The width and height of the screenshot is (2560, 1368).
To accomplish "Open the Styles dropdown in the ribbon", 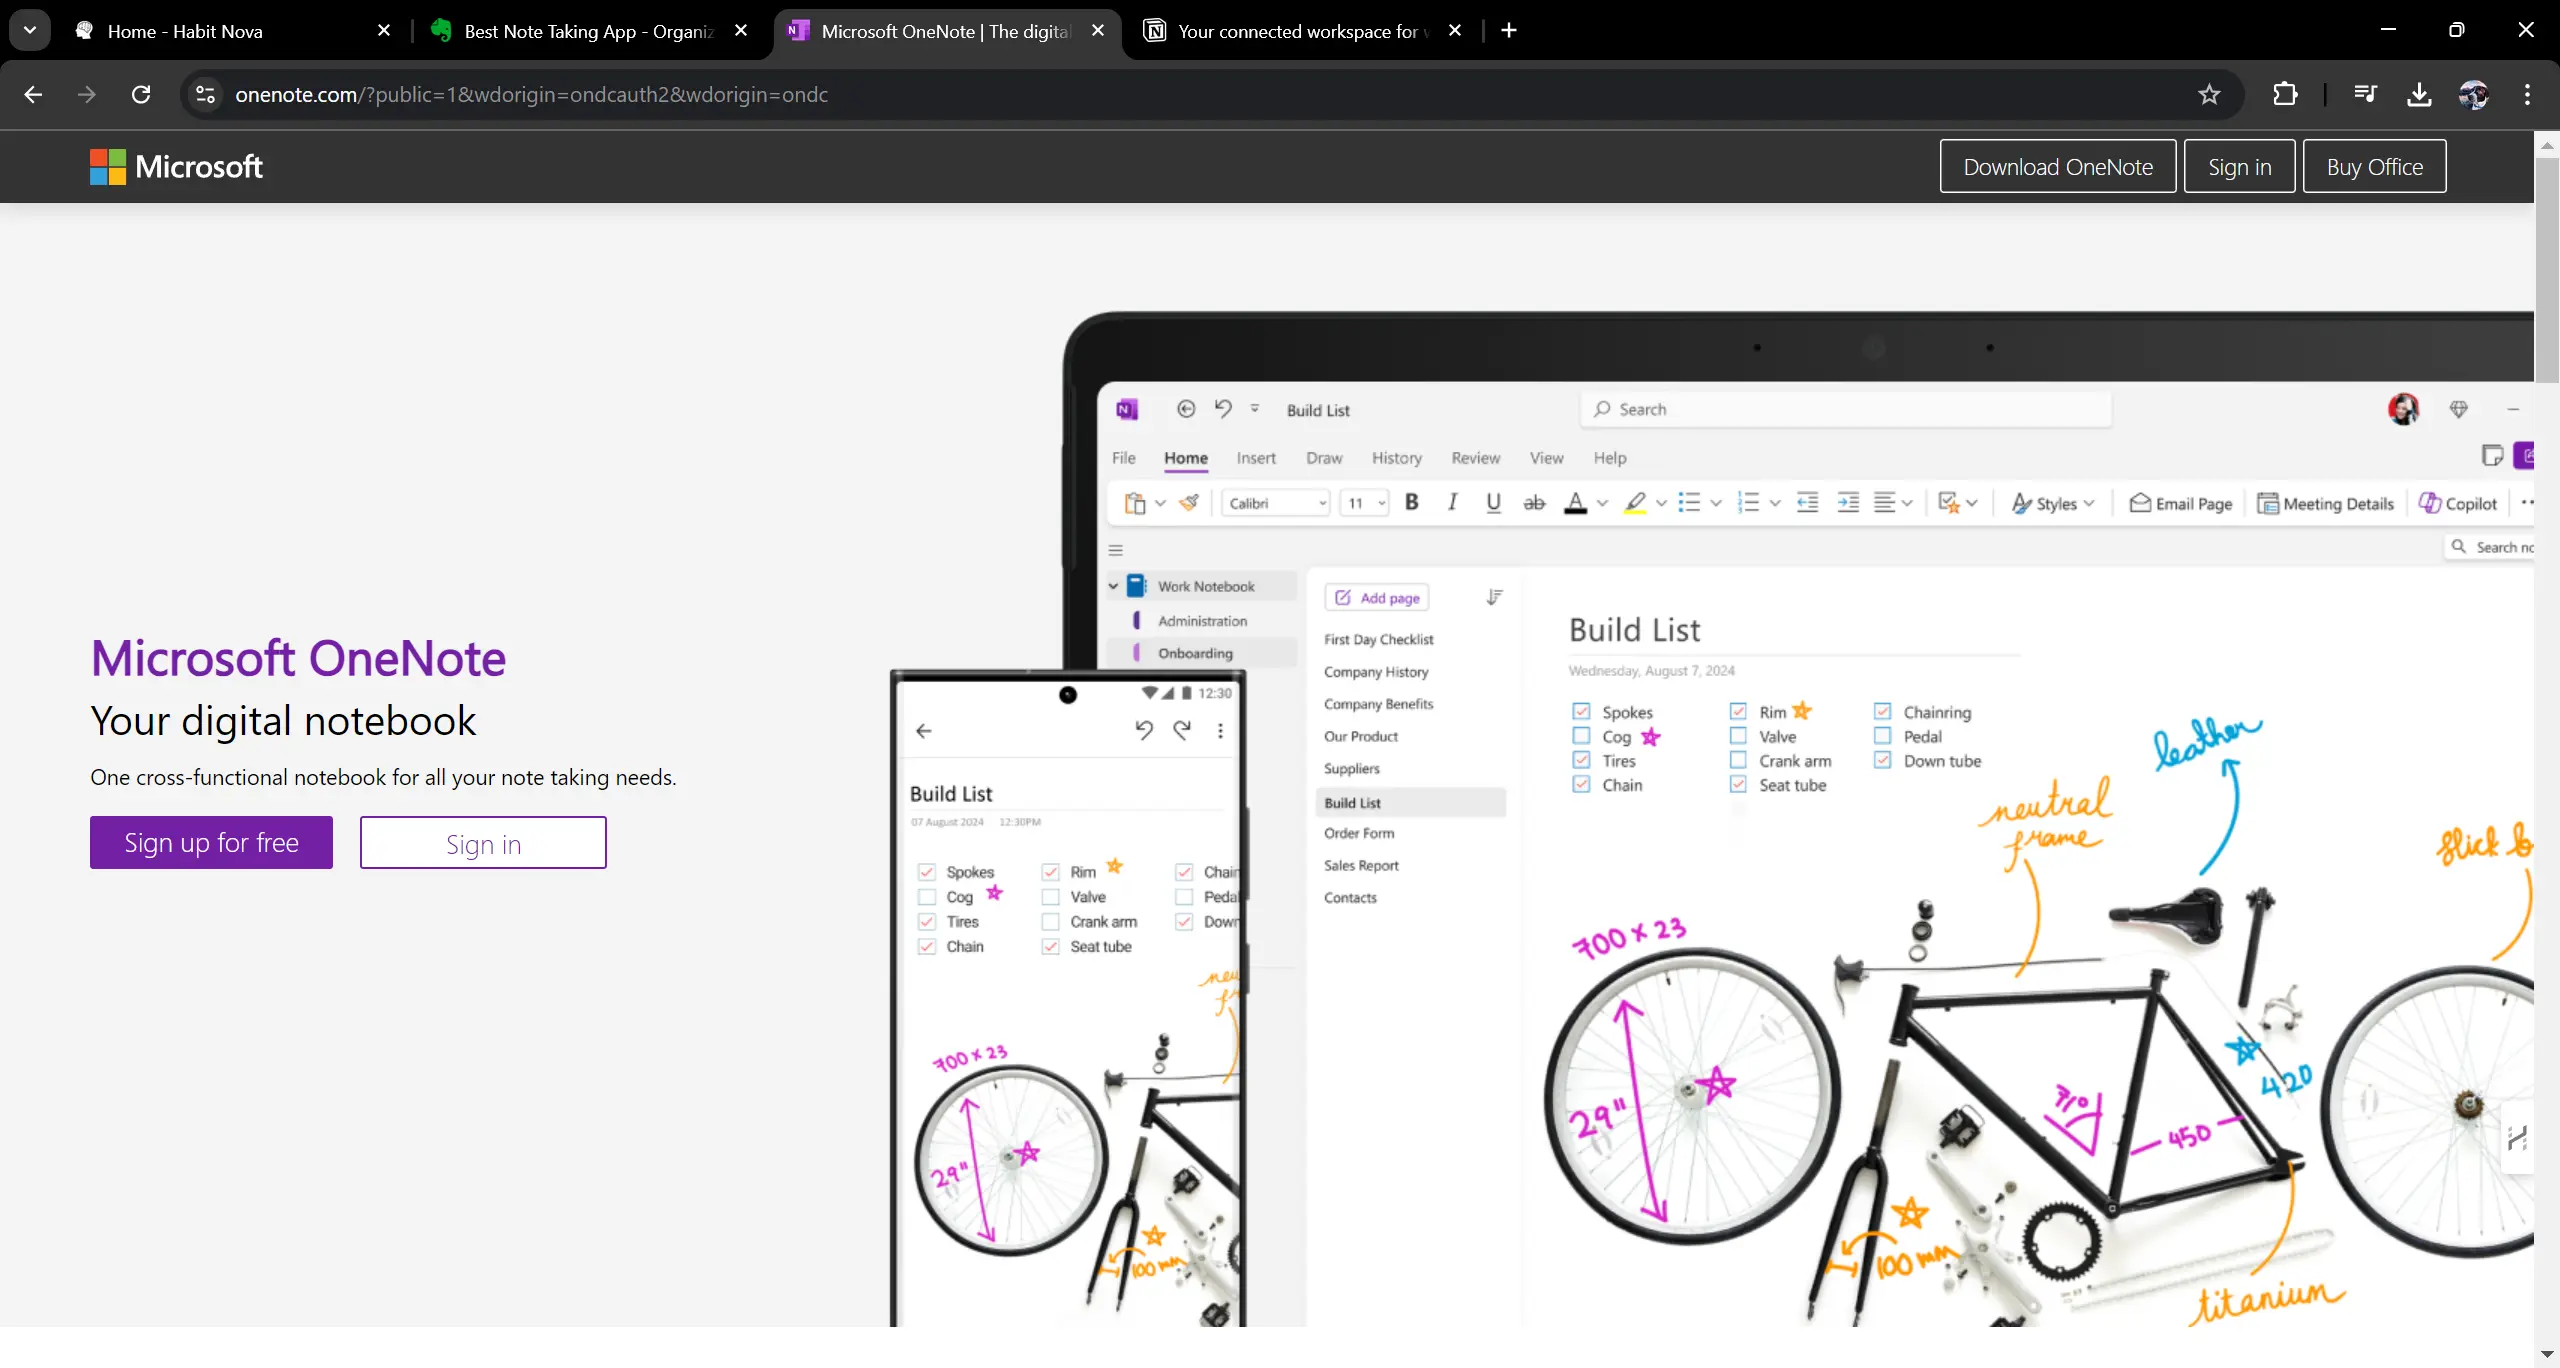I will click(x=2053, y=503).
